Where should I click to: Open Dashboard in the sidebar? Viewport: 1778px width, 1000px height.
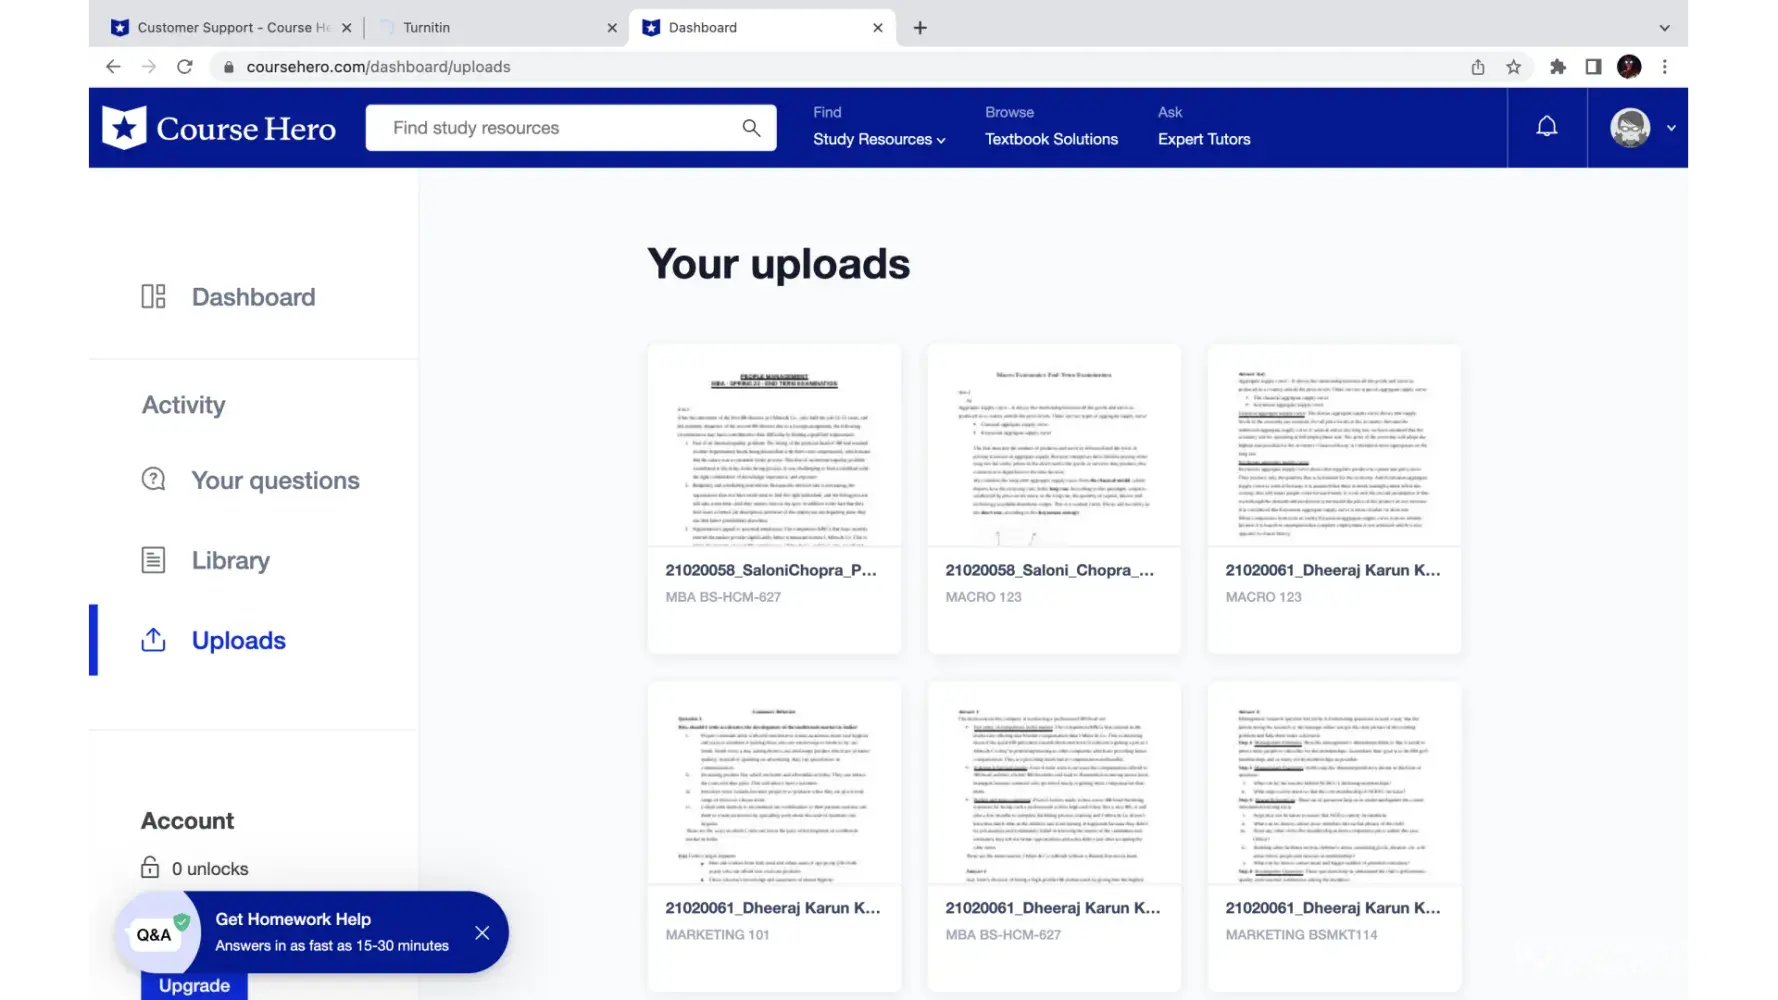coord(253,297)
